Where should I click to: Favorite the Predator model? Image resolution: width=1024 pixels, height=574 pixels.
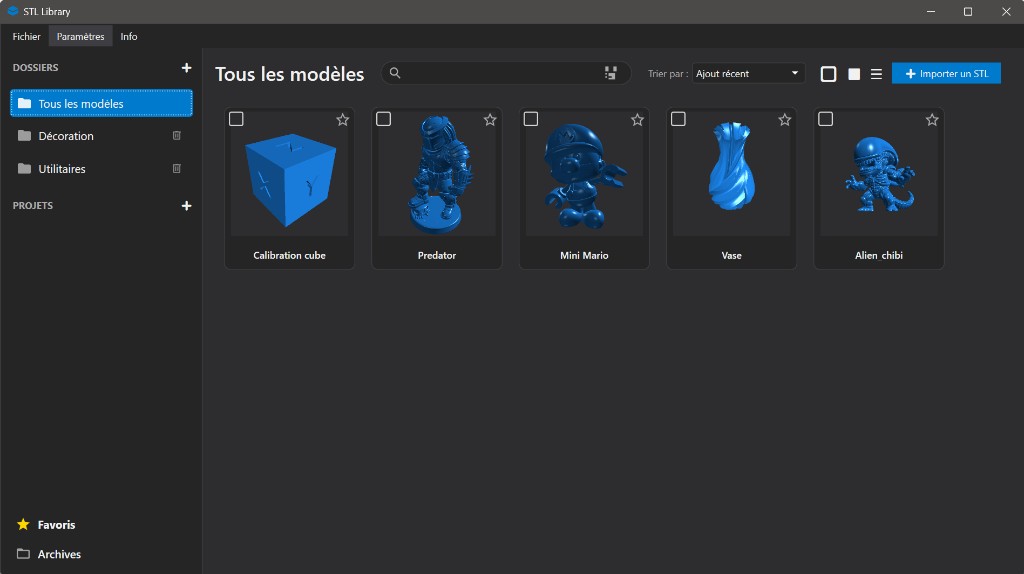(x=490, y=120)
